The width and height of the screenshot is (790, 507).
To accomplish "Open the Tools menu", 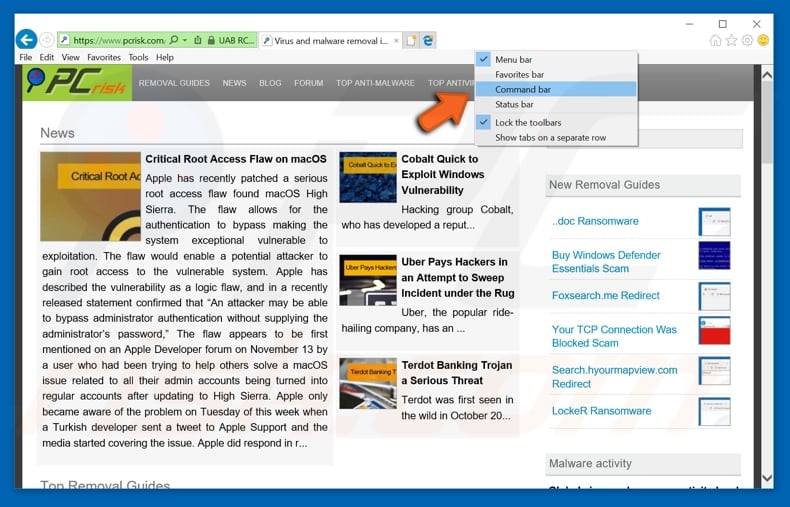I will 138,57.
